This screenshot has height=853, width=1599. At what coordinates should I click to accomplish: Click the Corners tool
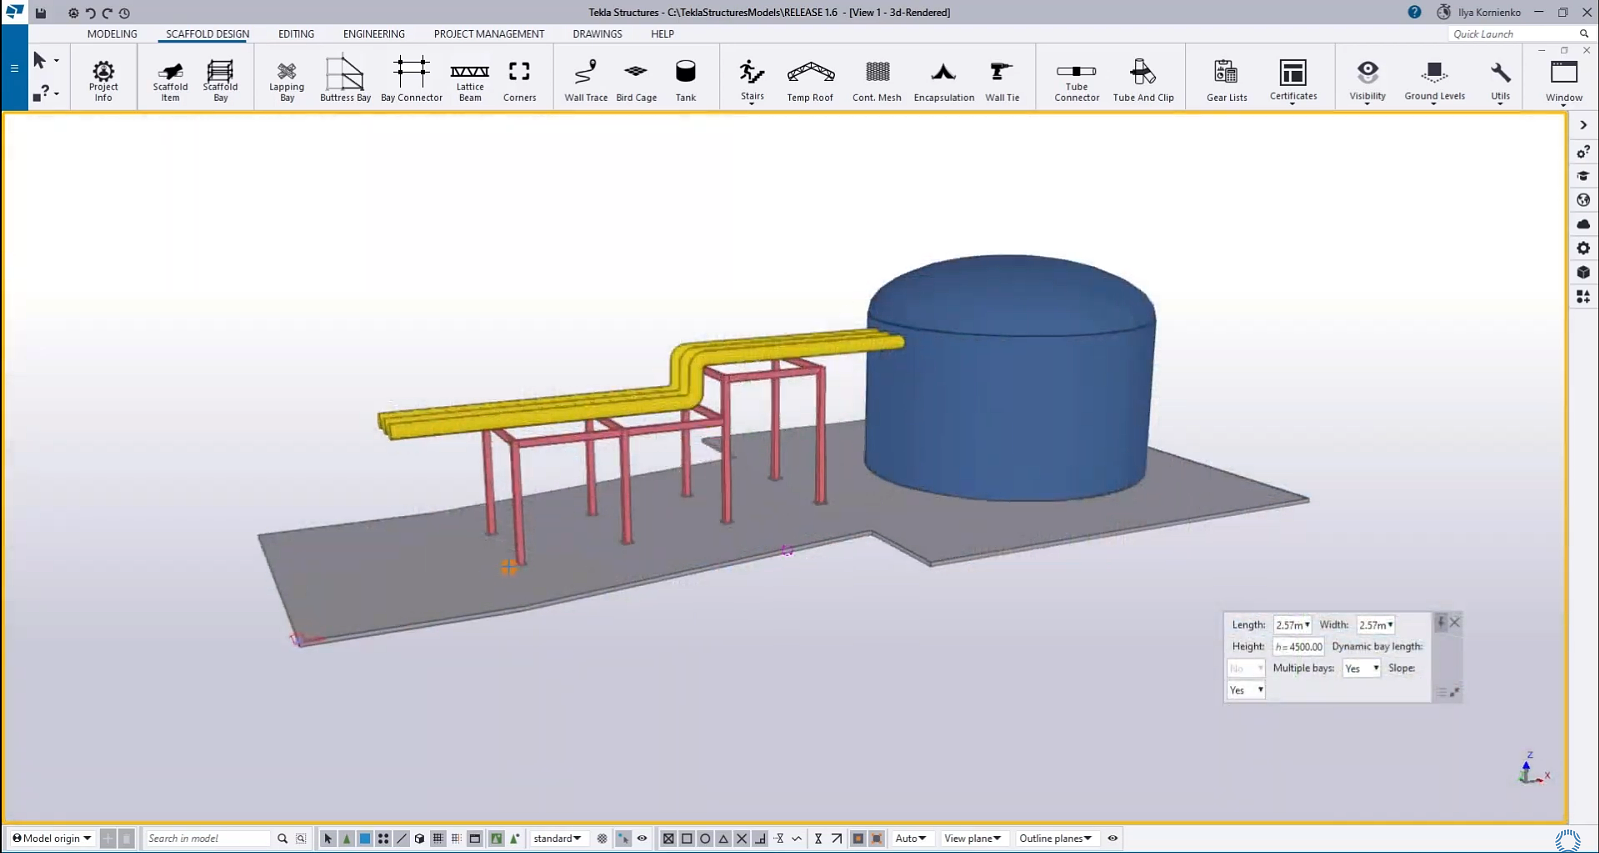519,80
